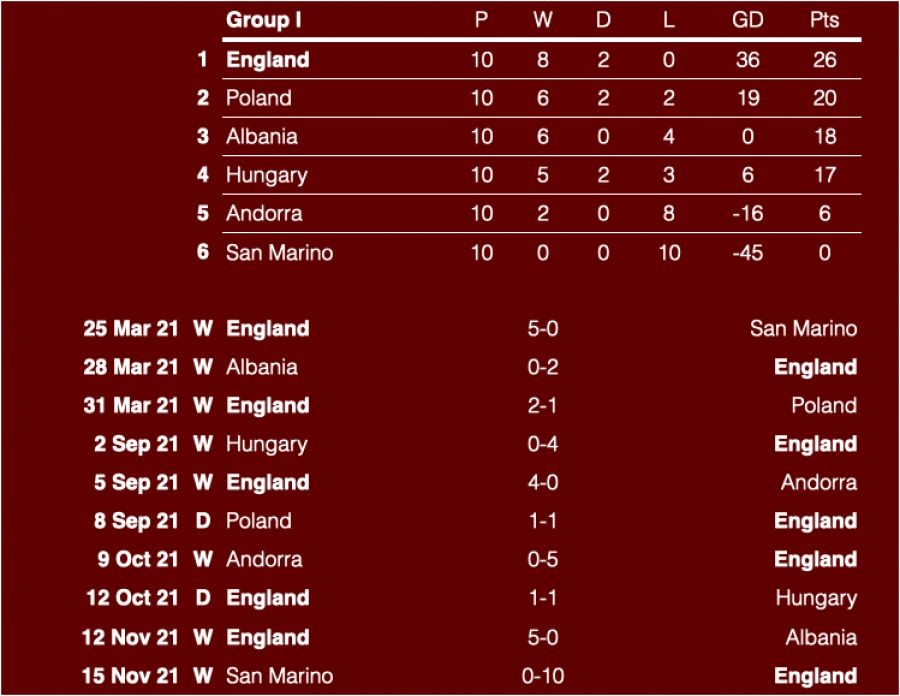Select the 9 Oct 21 fixture date
The height and width of the screenshot is (696, 900).
pos(138,560)
